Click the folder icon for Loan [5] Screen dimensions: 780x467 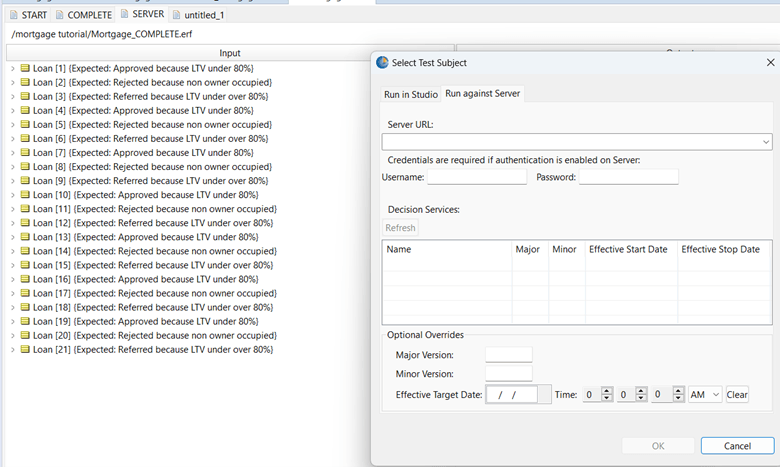tap(25, 124)
